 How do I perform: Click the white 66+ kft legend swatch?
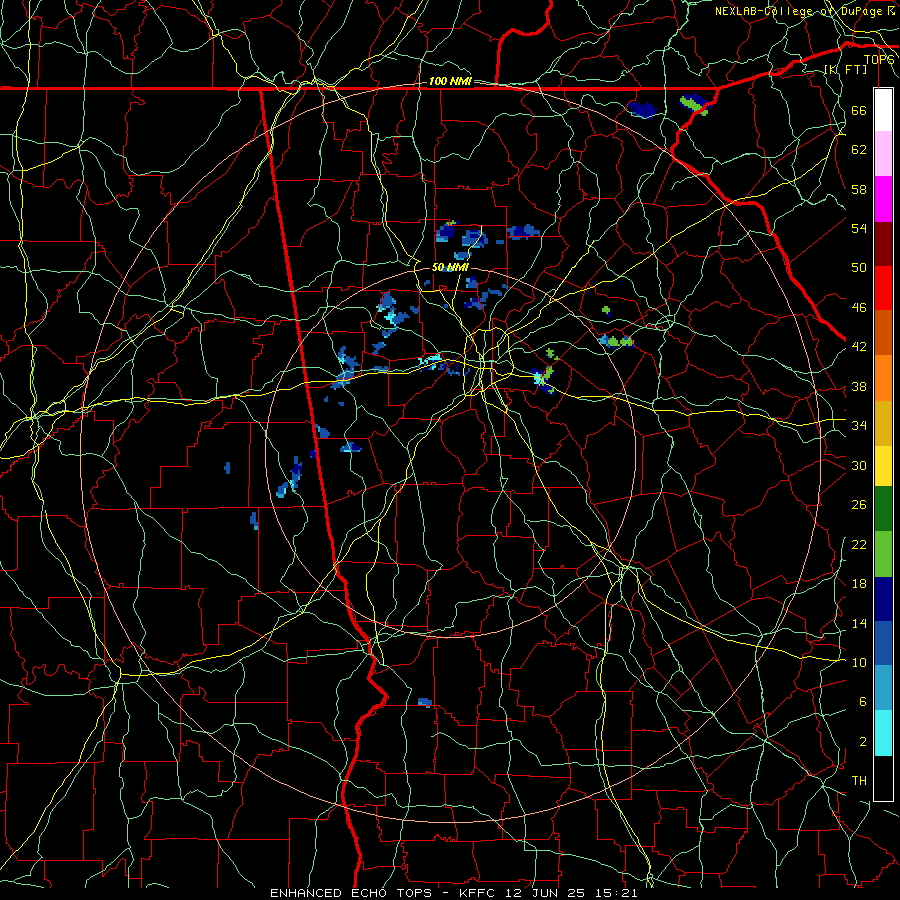(x=883, y=110)
